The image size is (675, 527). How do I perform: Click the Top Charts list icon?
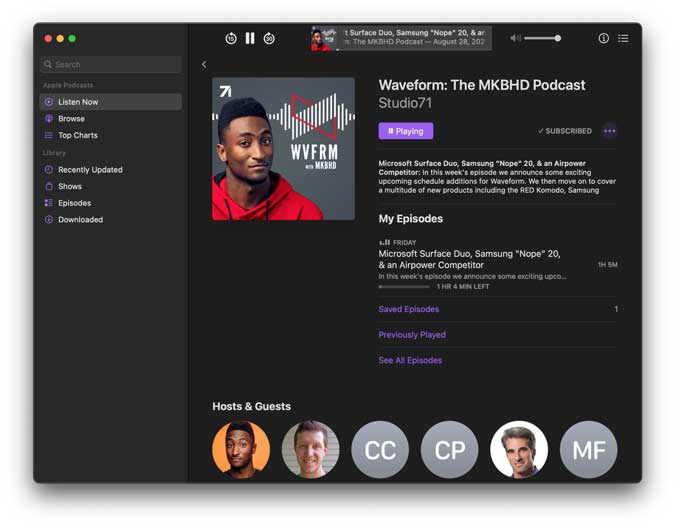point(49,135)
